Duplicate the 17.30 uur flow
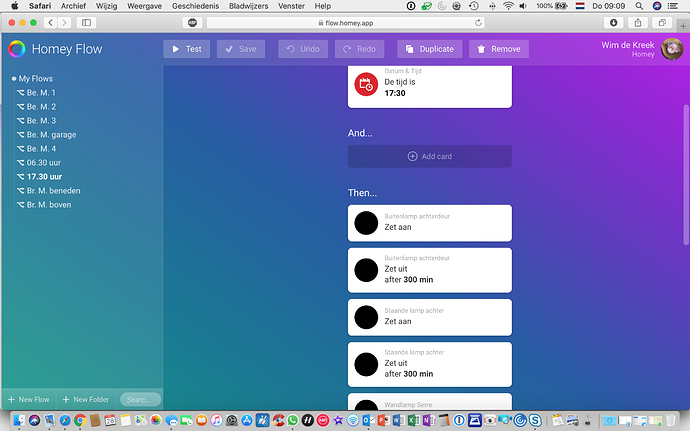Image resolution: width=690 pixels, height=431 pixels. tap(429, 49)
